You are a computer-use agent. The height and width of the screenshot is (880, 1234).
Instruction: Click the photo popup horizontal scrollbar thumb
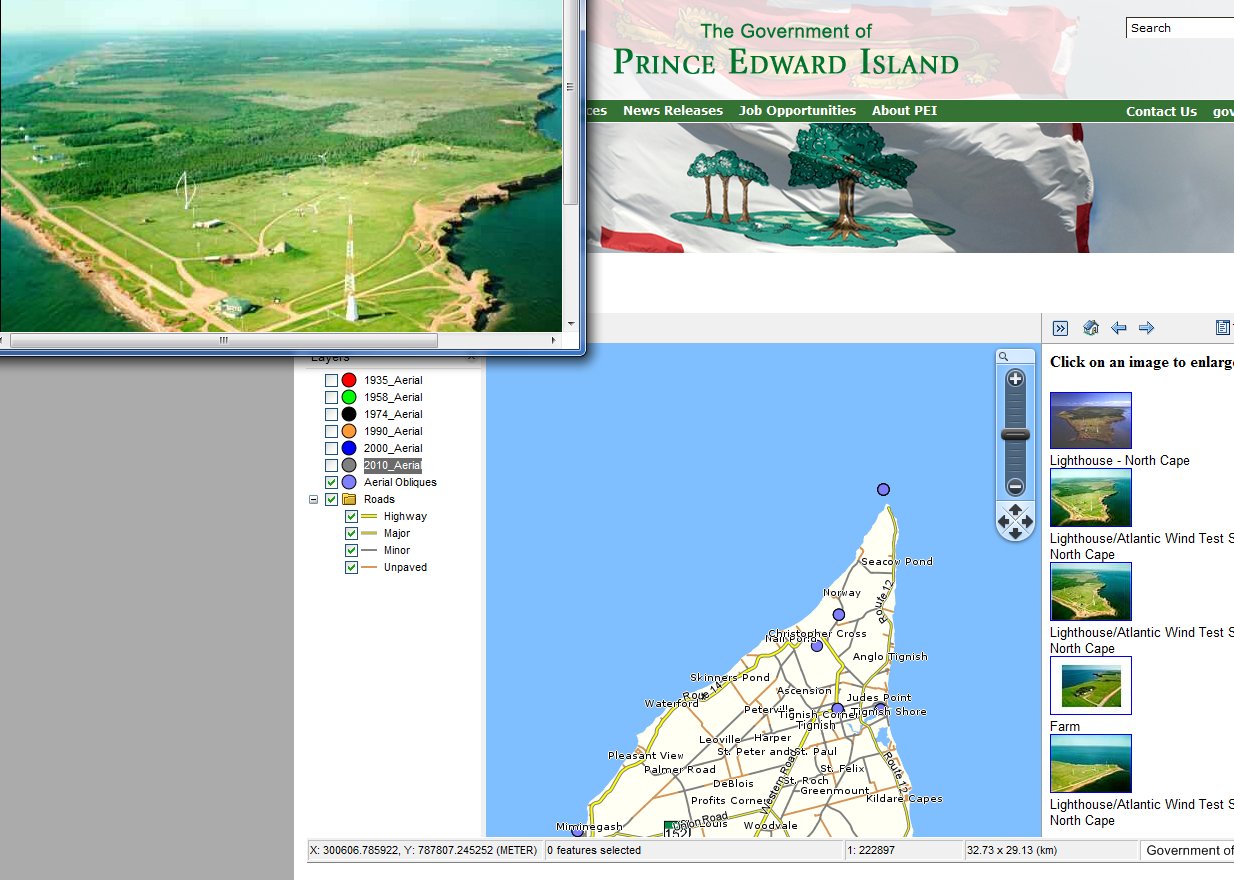[x=223, y=341]
